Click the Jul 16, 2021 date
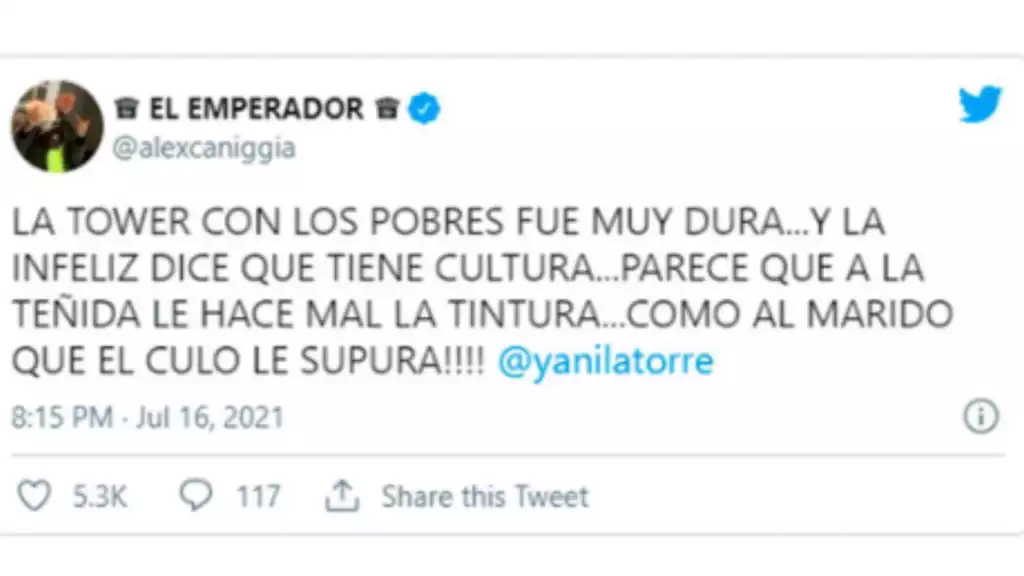Screen dimensions: 1024x576 [x=210, y=417]
